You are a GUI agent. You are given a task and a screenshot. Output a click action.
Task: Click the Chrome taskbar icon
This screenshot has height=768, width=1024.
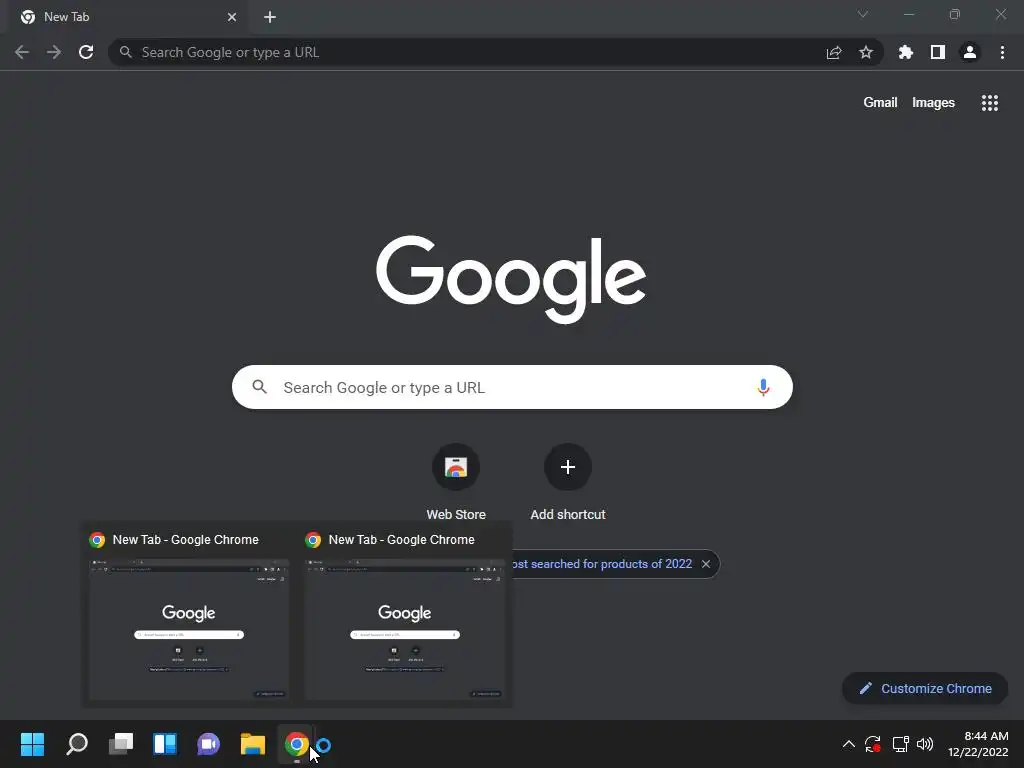click(296, 744)
